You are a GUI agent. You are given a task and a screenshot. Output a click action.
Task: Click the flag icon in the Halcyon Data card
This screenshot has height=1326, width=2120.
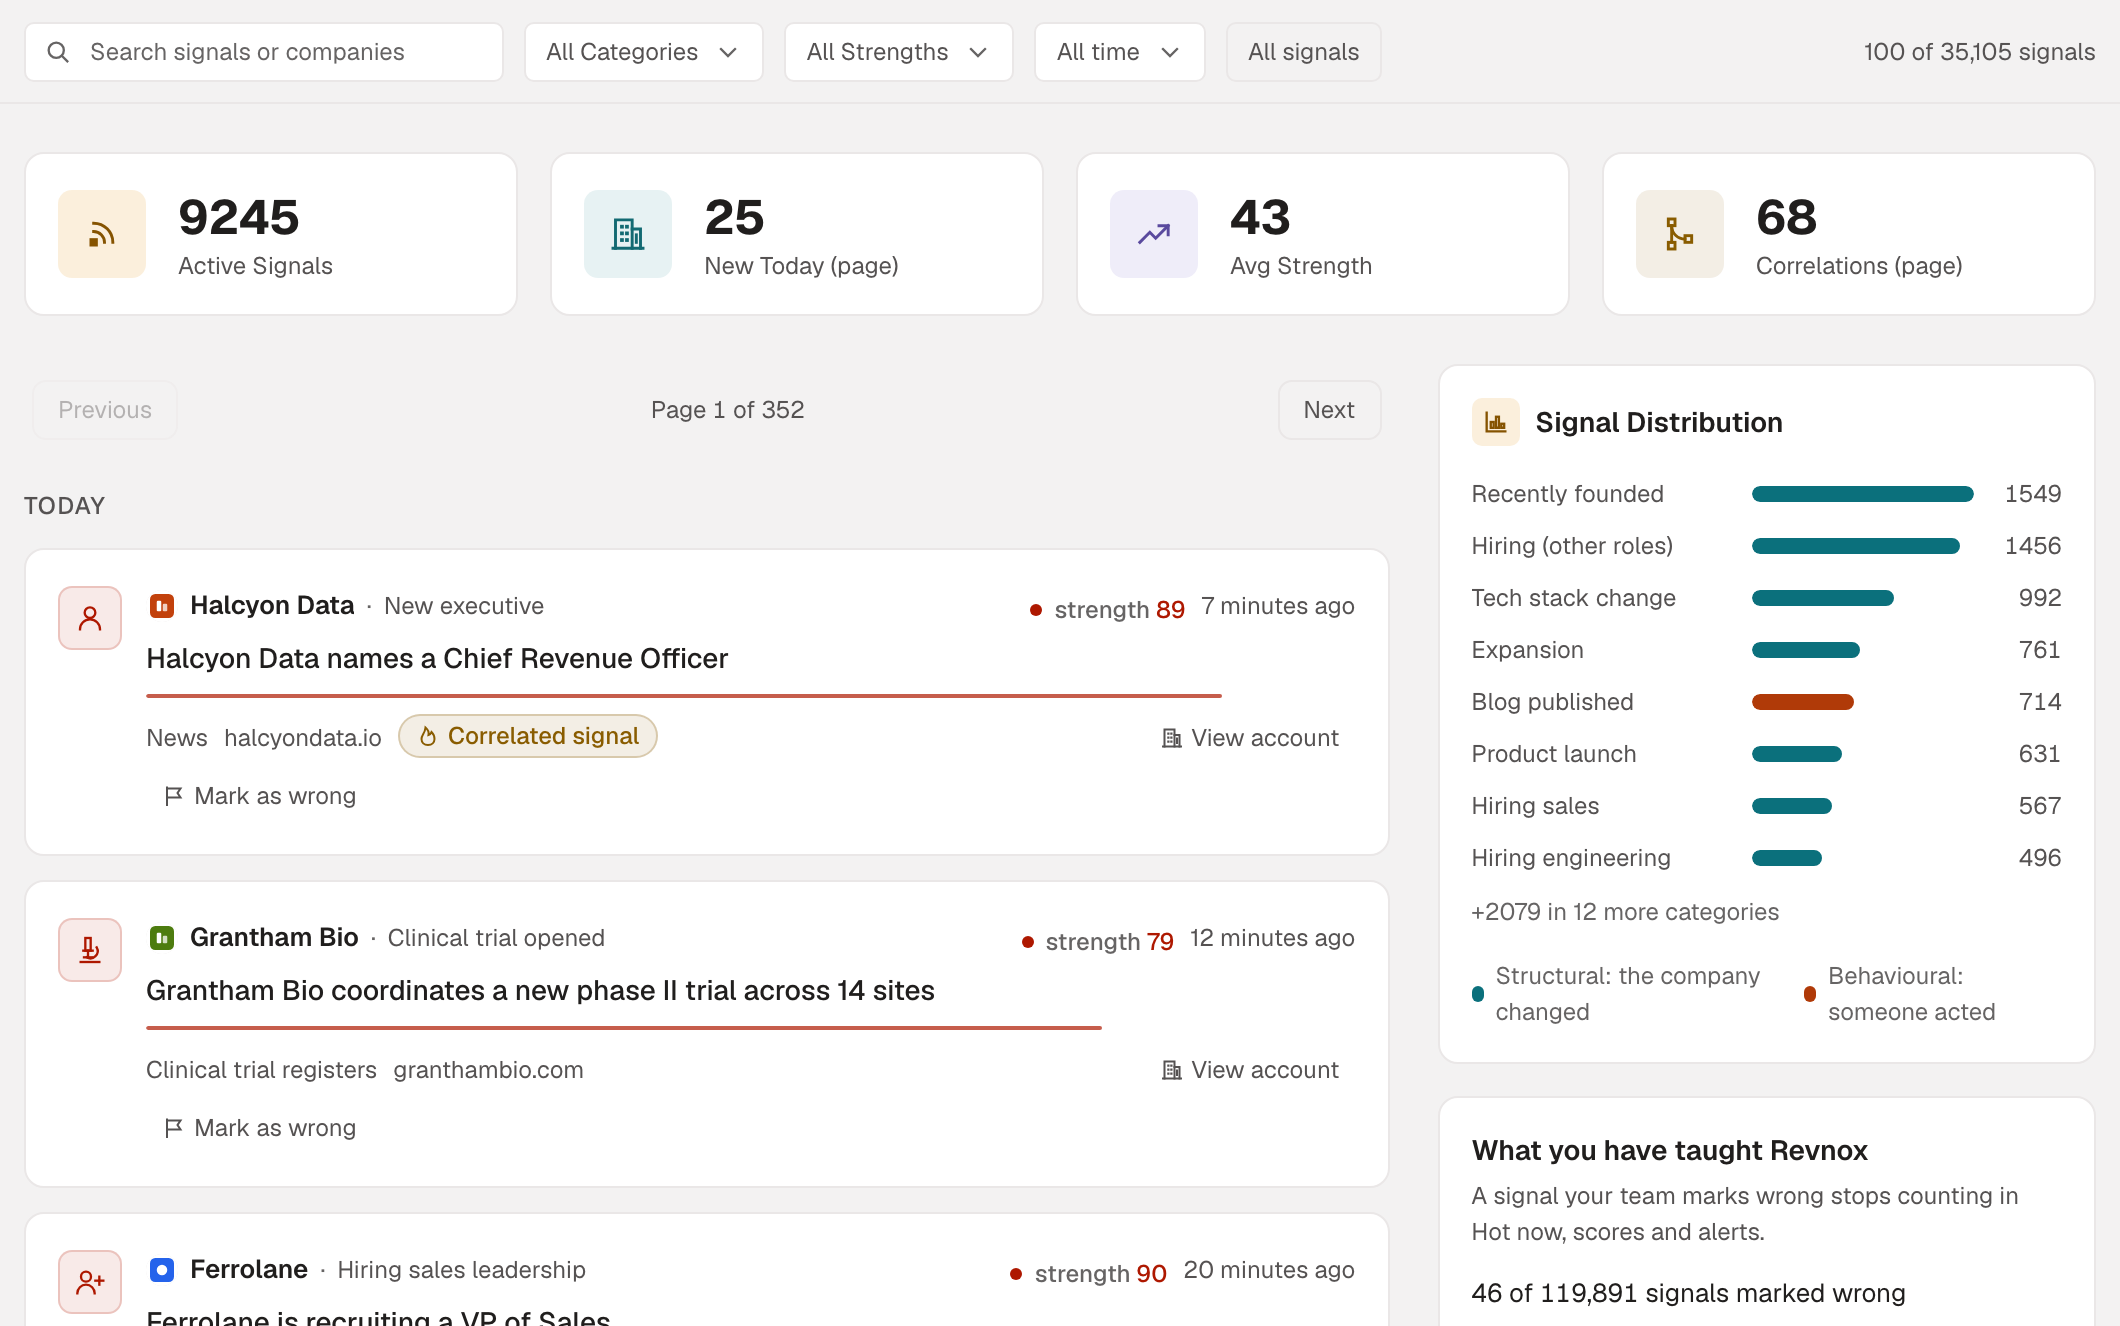173,796
